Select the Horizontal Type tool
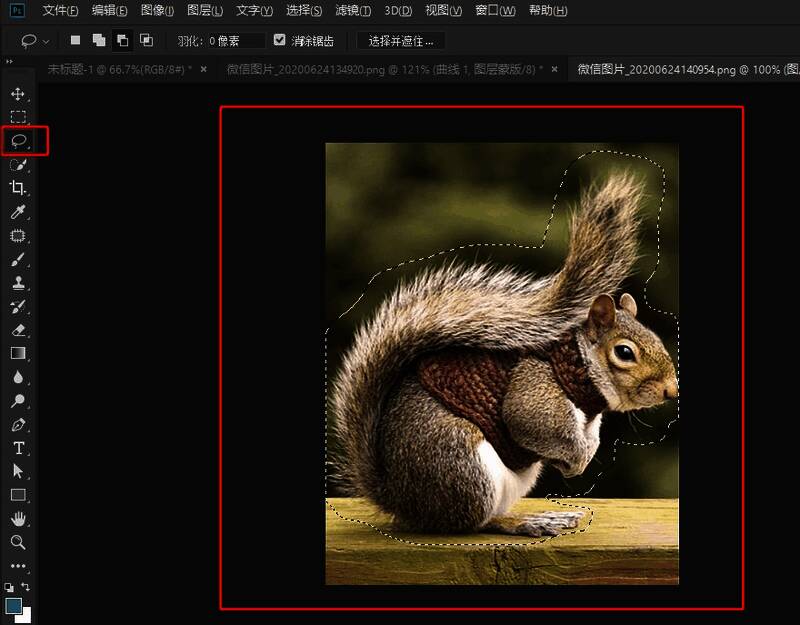Viewport: 800px width, 625px height. click(17, 448)
